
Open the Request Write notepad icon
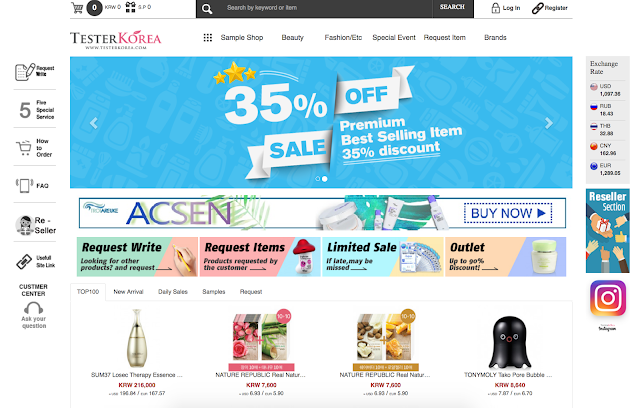(x=25, y=72)
